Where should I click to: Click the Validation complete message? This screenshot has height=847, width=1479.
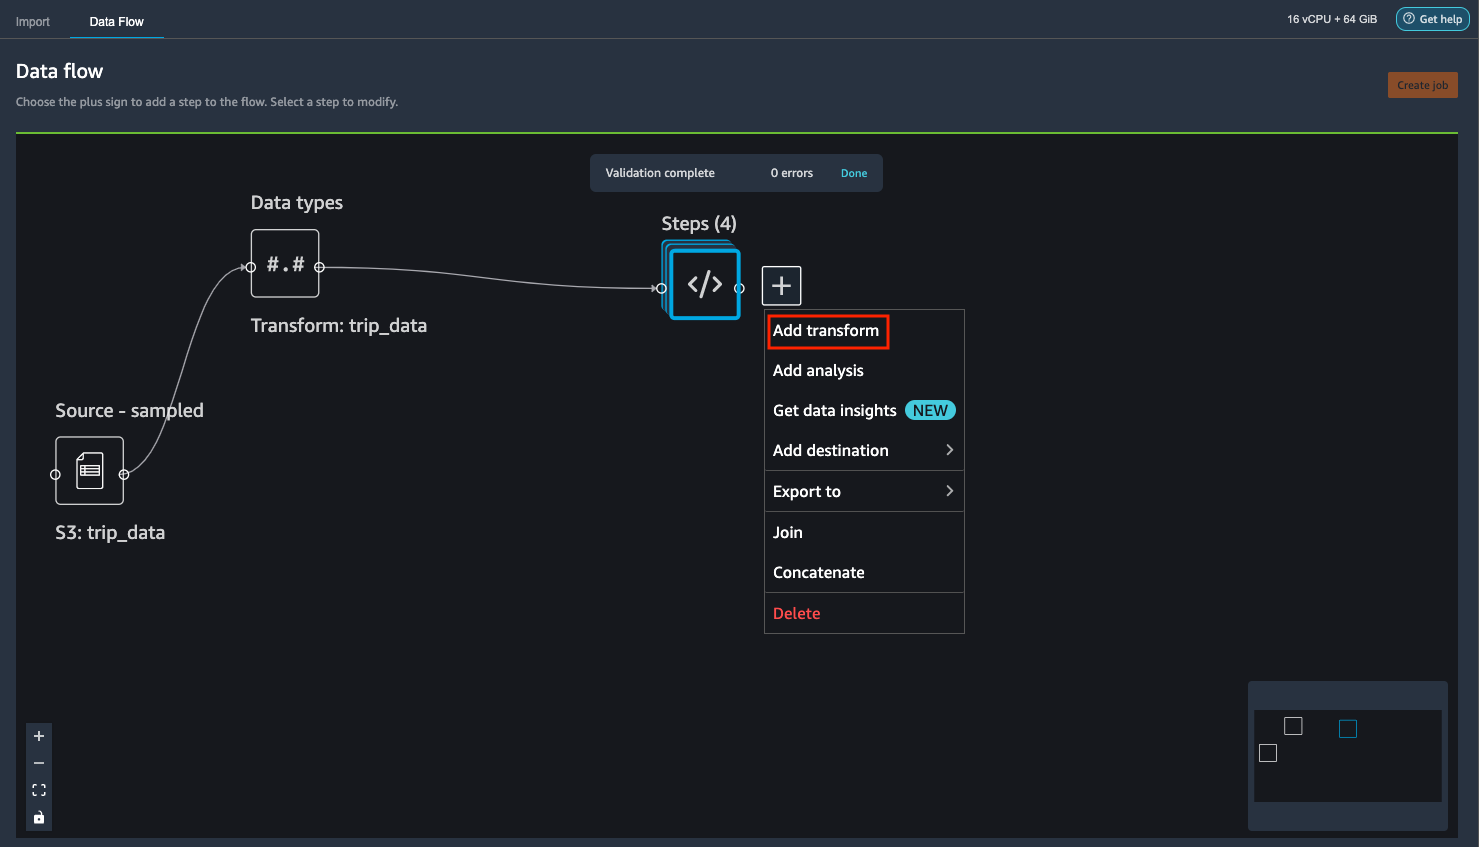660,173
